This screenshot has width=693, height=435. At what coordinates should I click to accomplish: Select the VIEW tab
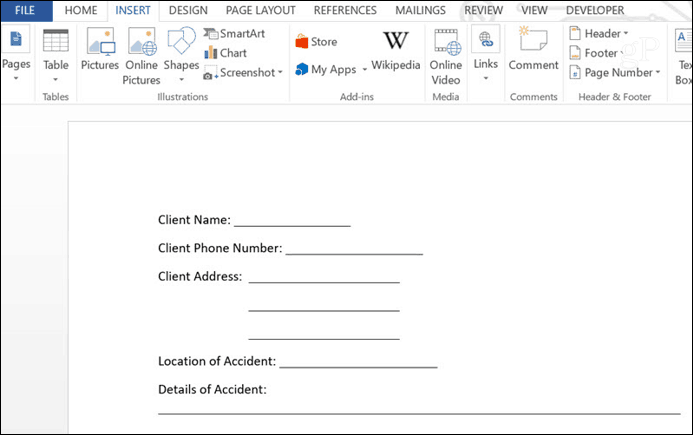pos(534,11)
